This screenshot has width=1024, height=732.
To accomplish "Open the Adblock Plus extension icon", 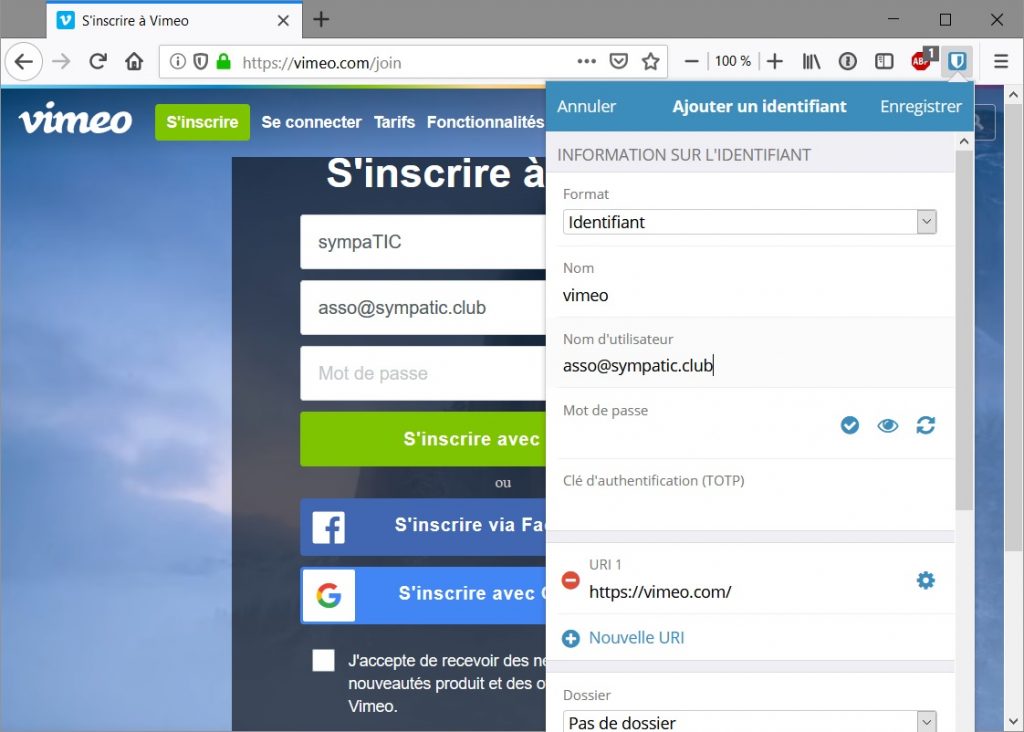I will click(x=922, y=62).
